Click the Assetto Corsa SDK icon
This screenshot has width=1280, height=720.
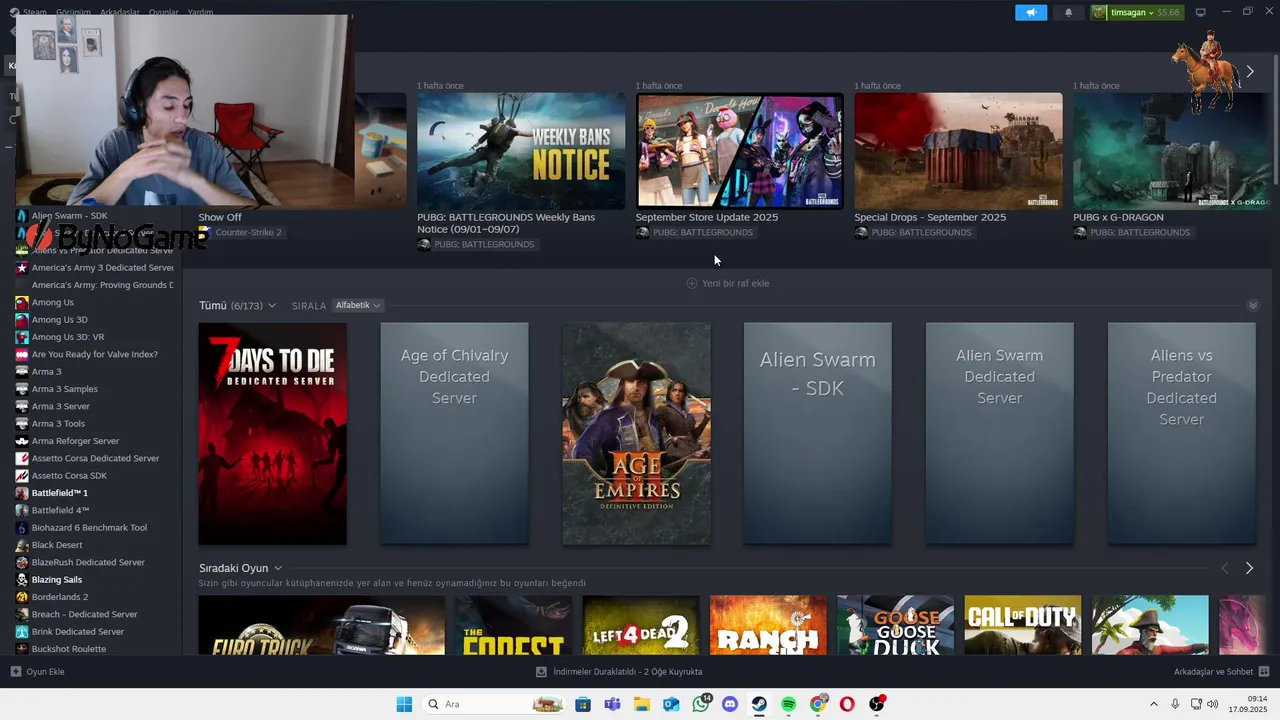[22, 475]
